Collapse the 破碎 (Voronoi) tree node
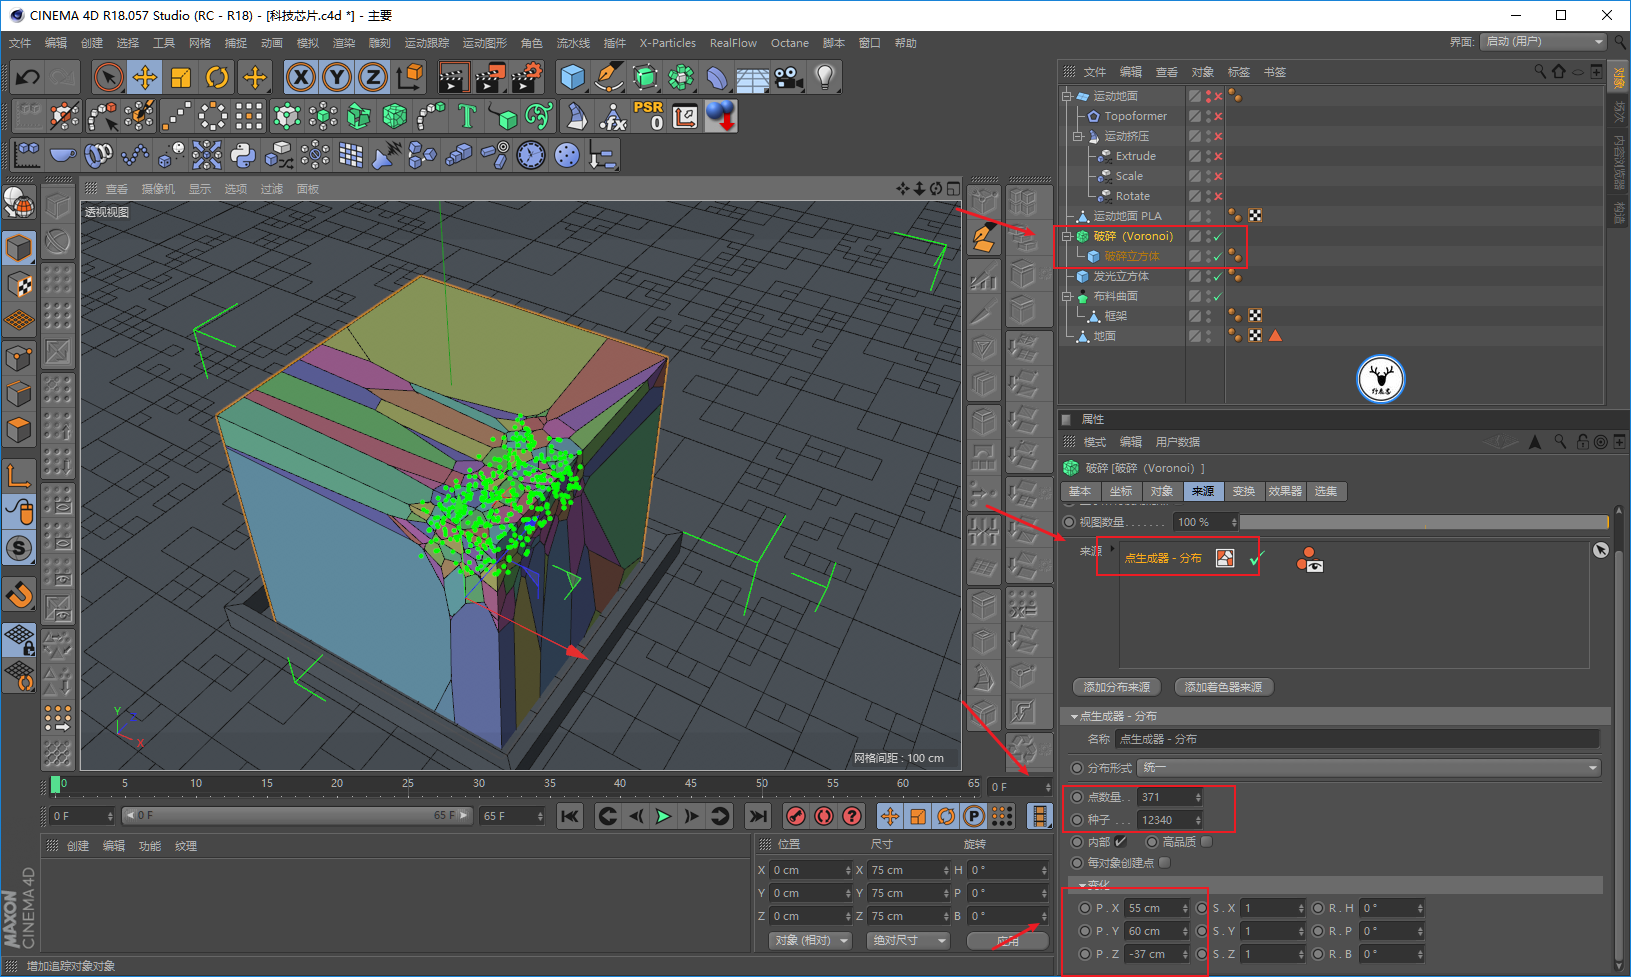The height and width of the screenshot is (977, 1631). 1067,236
